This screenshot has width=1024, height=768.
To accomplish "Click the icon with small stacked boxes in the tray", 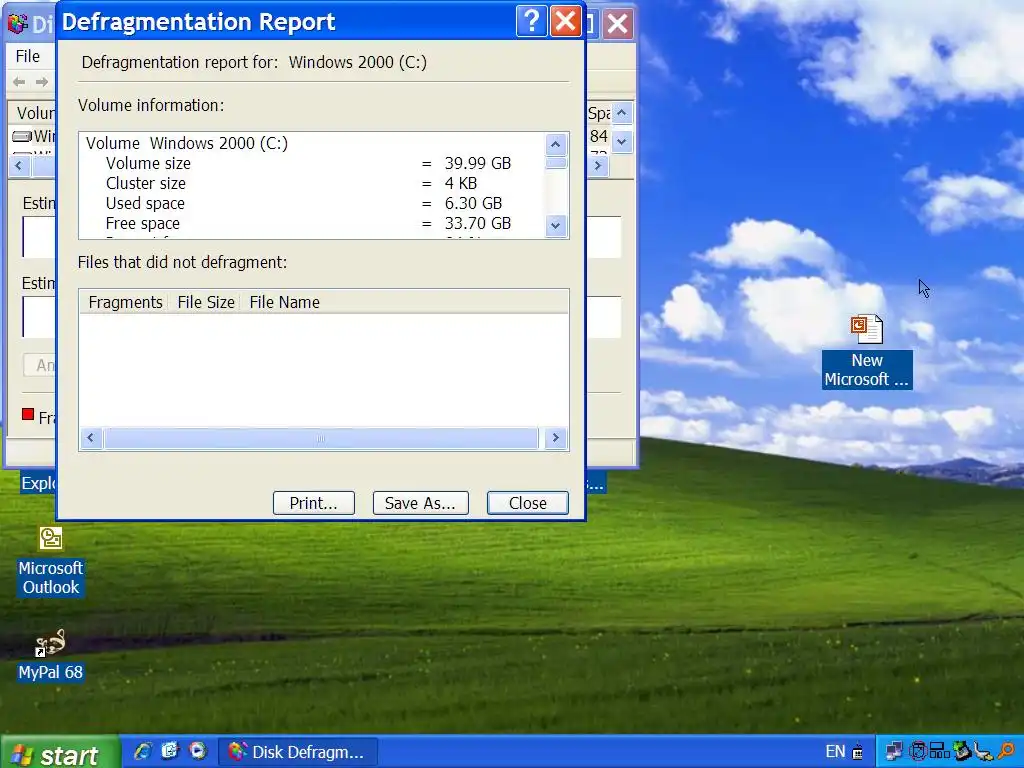I will point(940,752).
